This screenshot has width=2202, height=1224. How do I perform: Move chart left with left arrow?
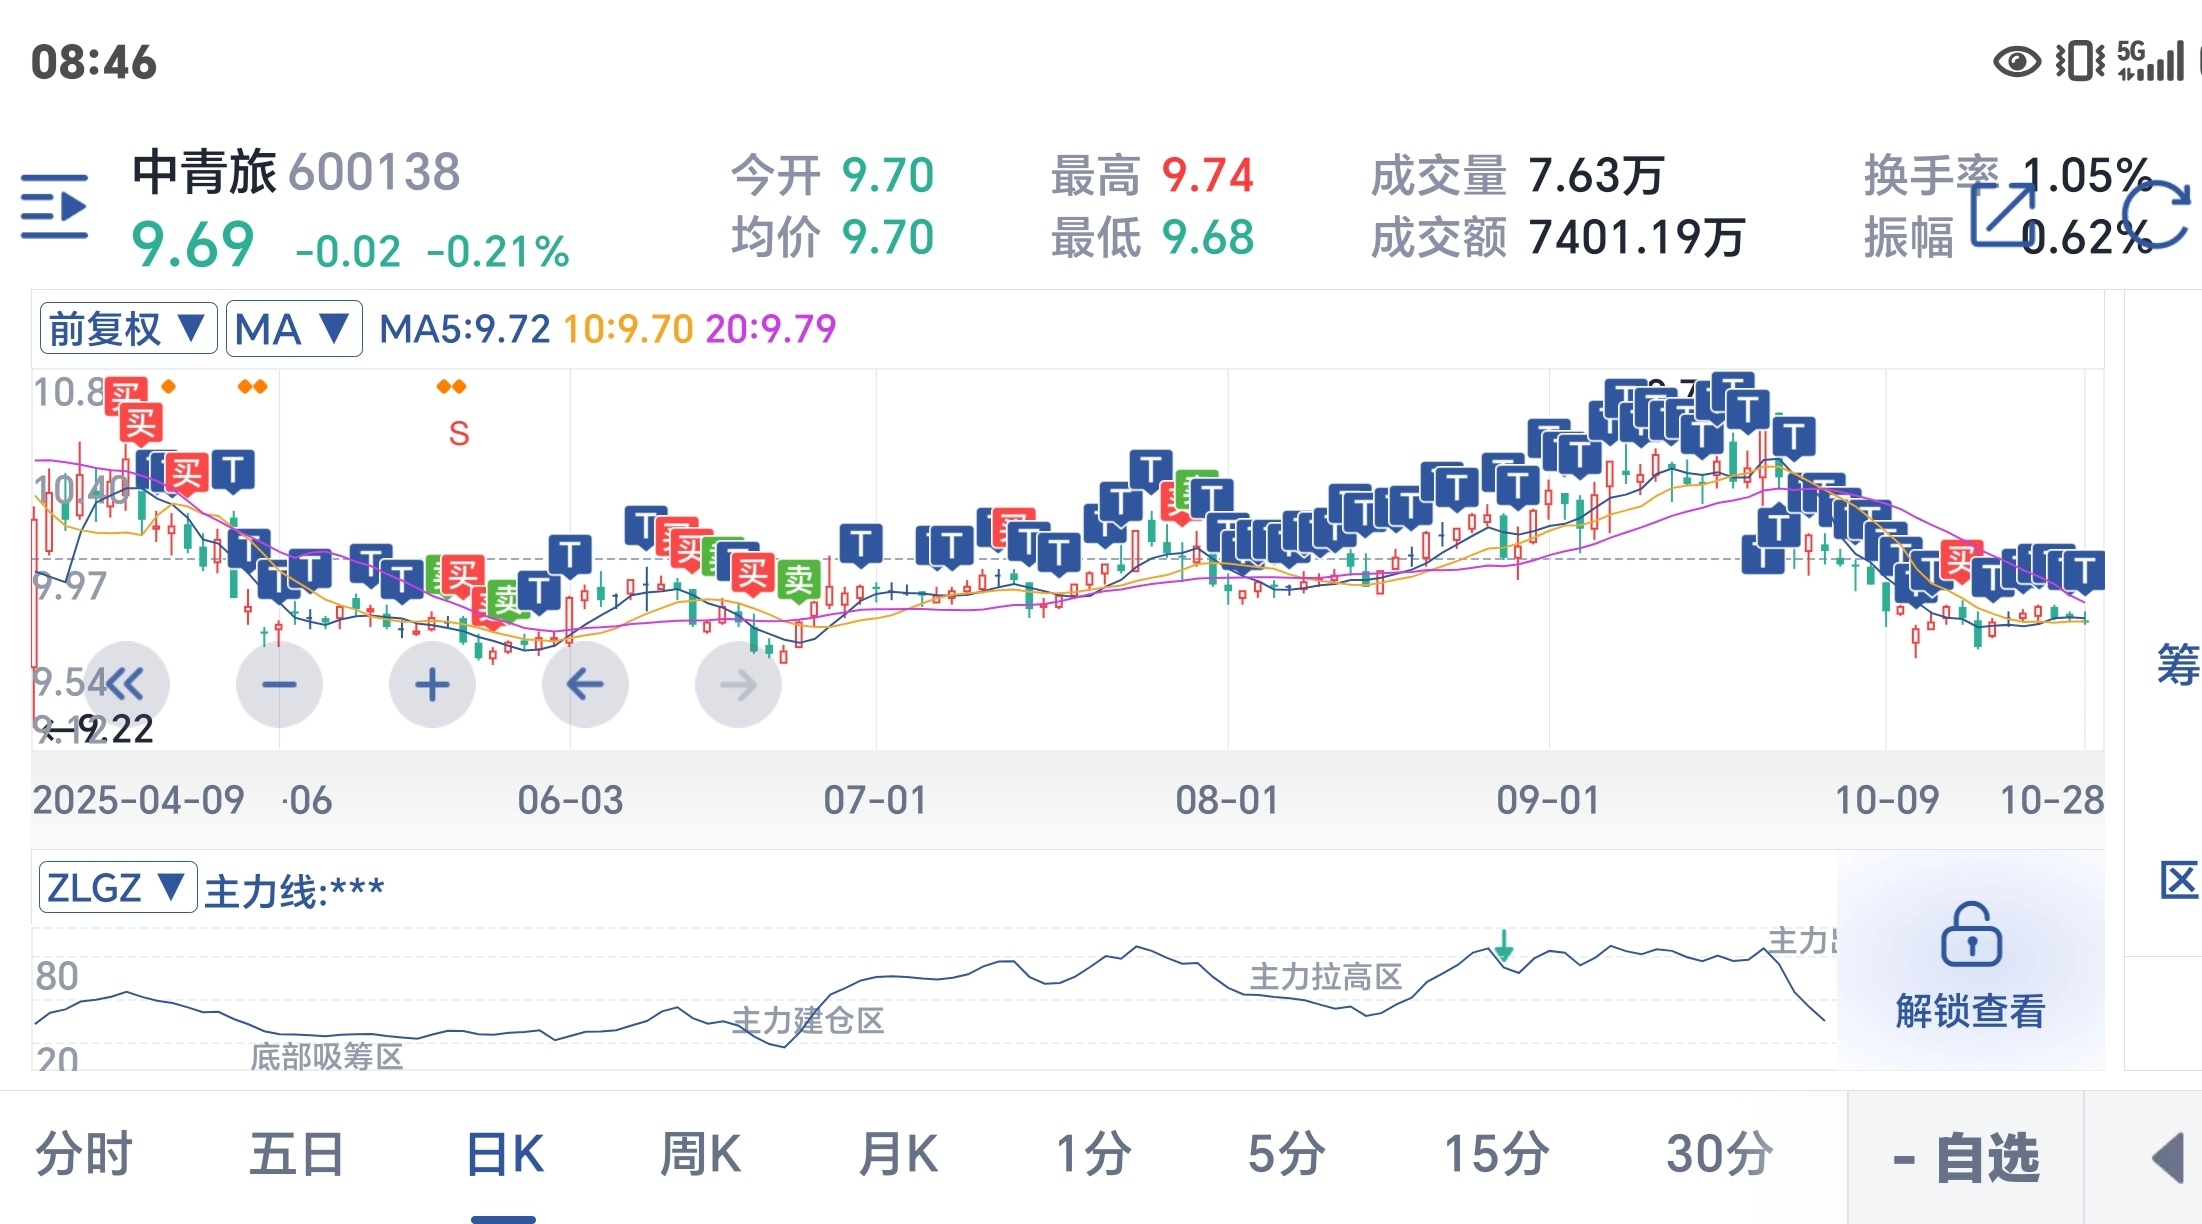tap(585, 685)
